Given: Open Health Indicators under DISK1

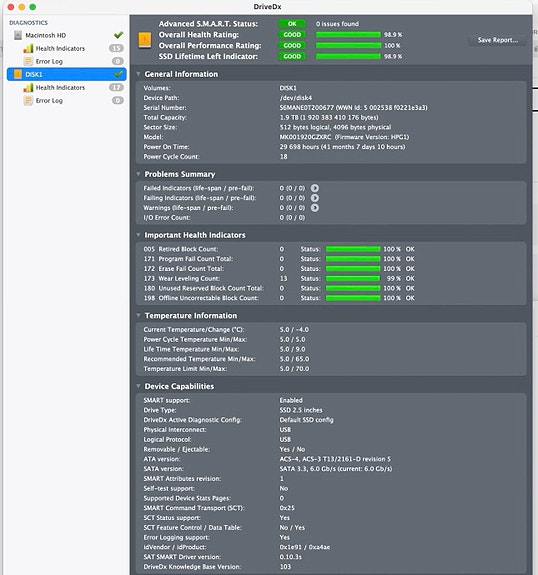Looking at the screenshot, I should (60, 88).
